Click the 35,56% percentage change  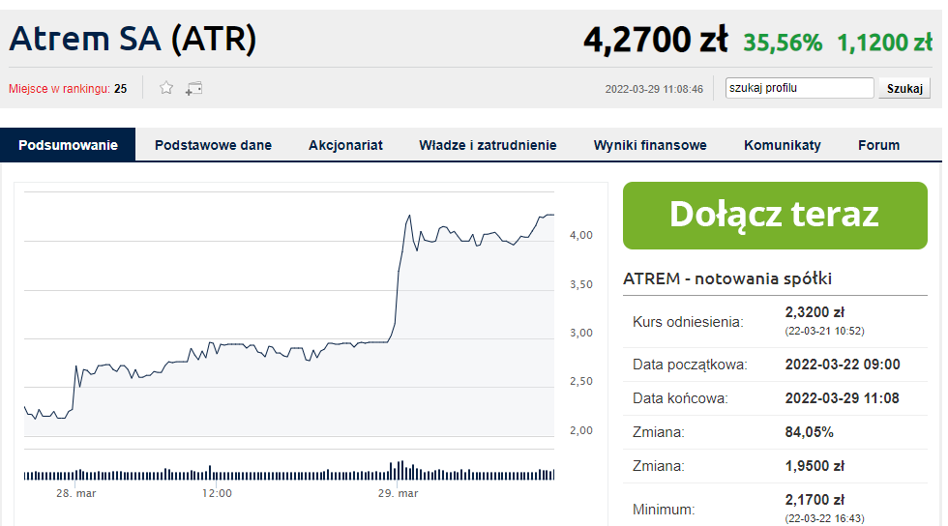782,42
